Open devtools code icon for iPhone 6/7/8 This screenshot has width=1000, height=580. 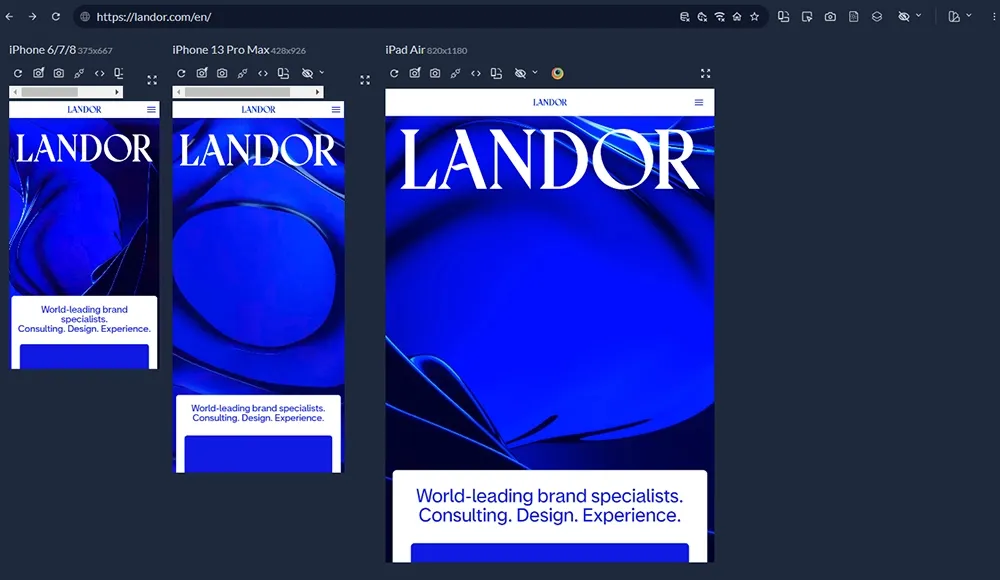tap(99, 73)
